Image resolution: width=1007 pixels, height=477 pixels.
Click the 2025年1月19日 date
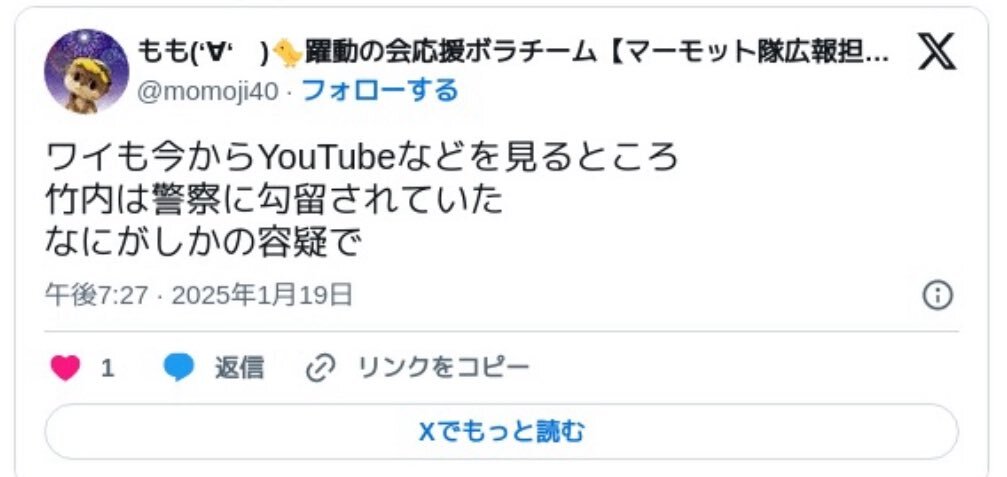(262, 295)
